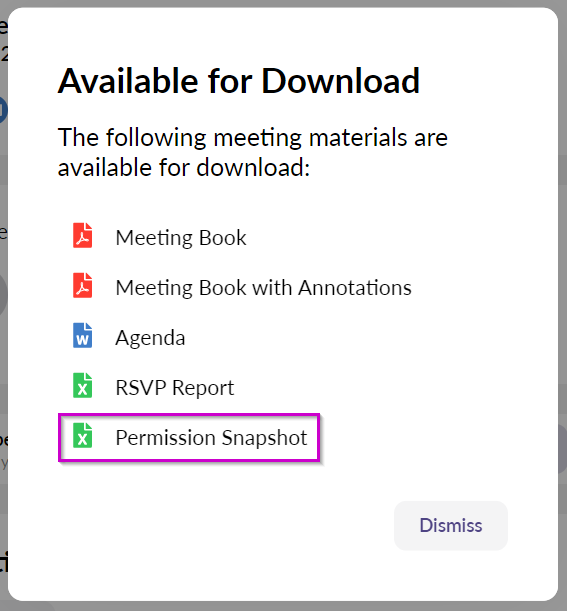
Task: Click the gray circle behind the dialog's left side
Action: (4, 294)
